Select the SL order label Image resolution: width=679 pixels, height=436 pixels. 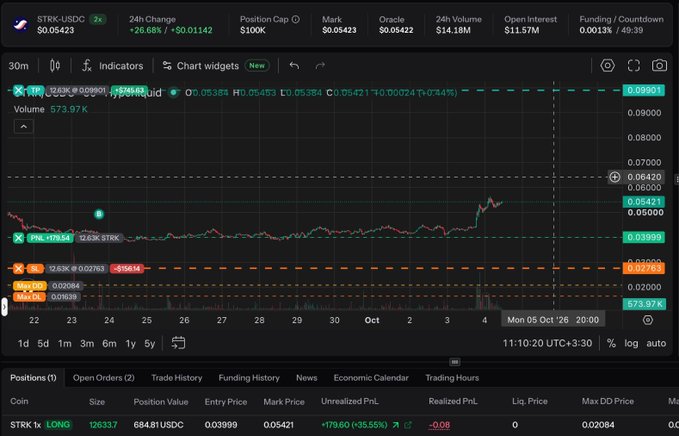pos(35,269)
